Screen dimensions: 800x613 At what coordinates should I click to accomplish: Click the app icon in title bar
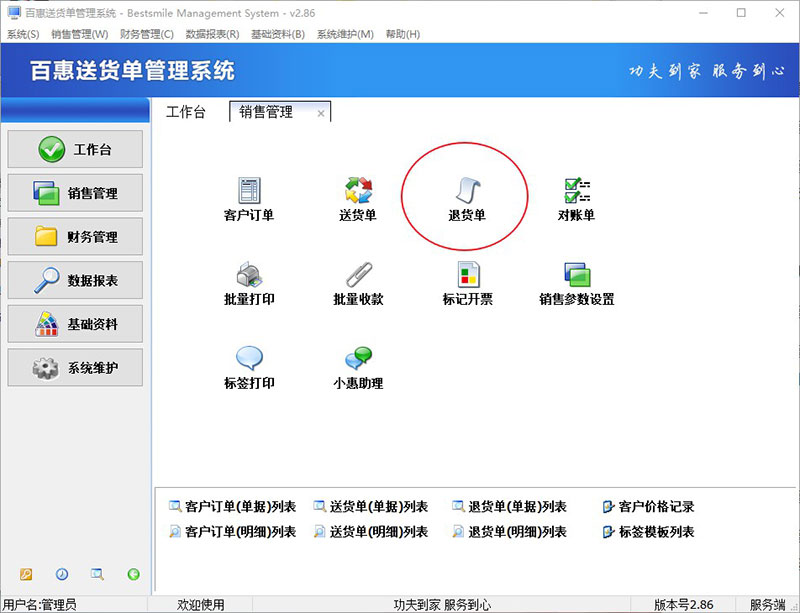[14, 12]
